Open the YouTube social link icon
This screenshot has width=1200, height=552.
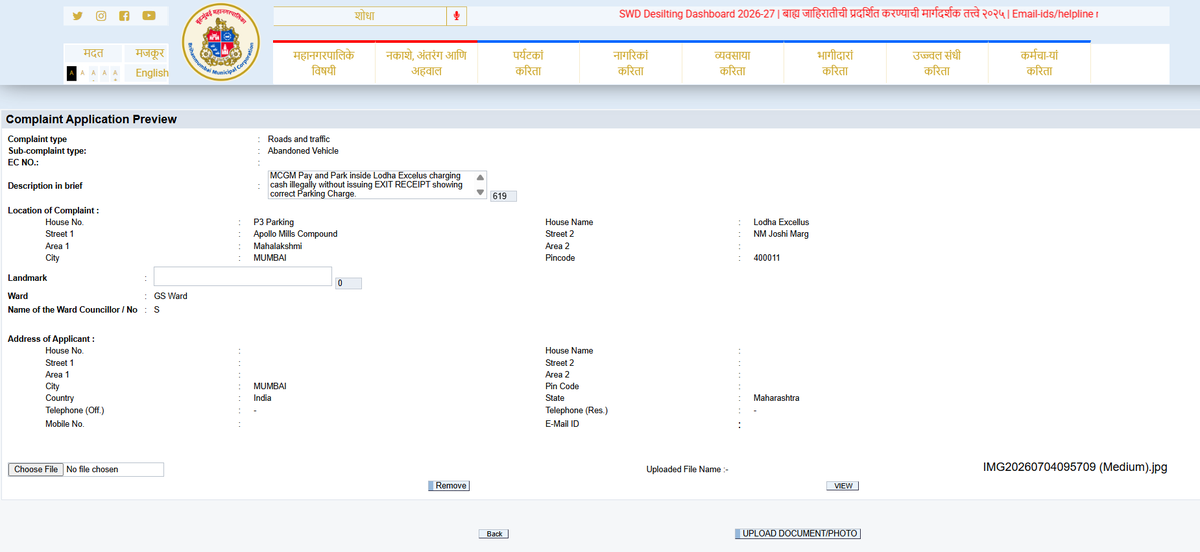149,16
